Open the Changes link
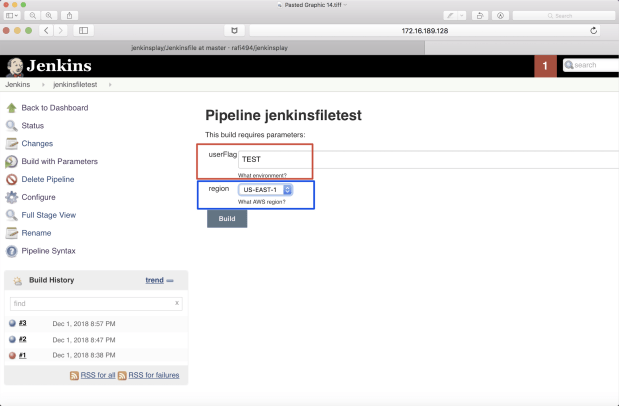 37,143
